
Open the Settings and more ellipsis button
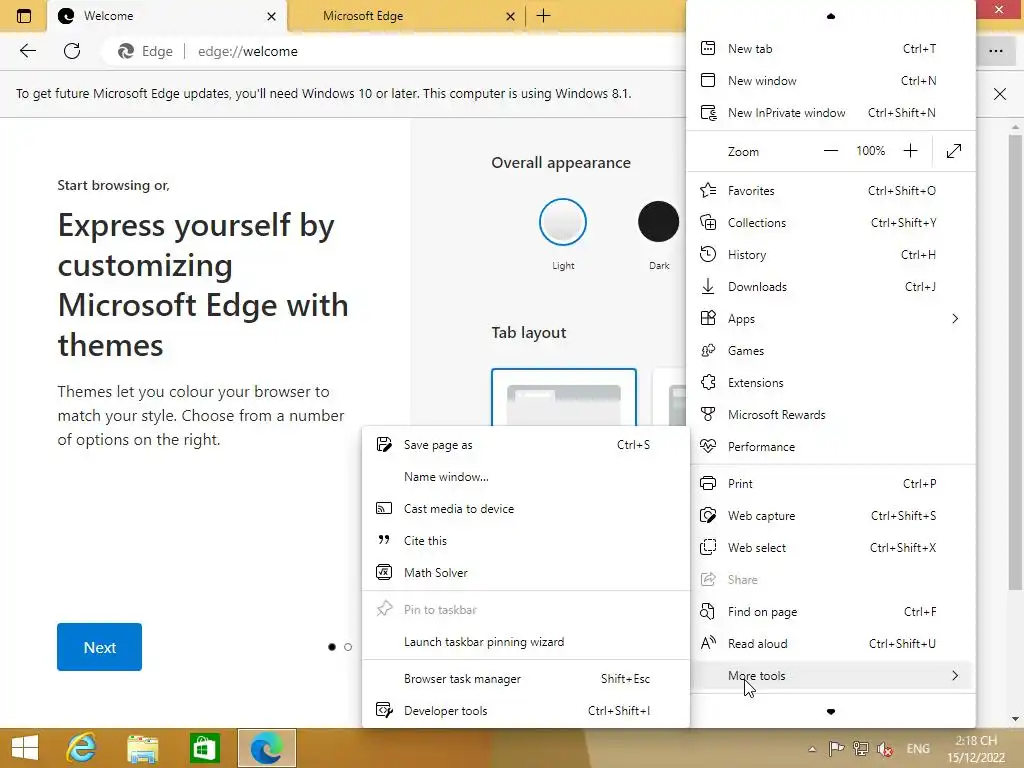point(995,51)
